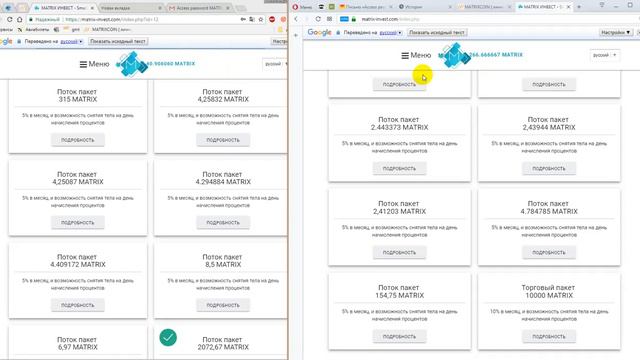Viewport: 640px width, 360px height.
Task: Open the hamburger Menu in the left window
Action: [94, 64]
